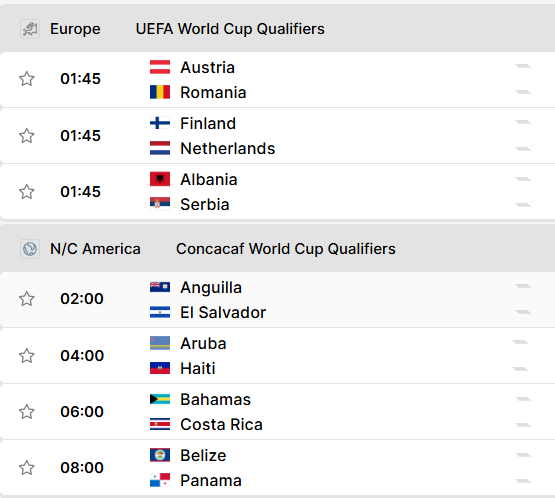Click the N/C America globe icon
This screenshot has width=555, height=498.
30,249
